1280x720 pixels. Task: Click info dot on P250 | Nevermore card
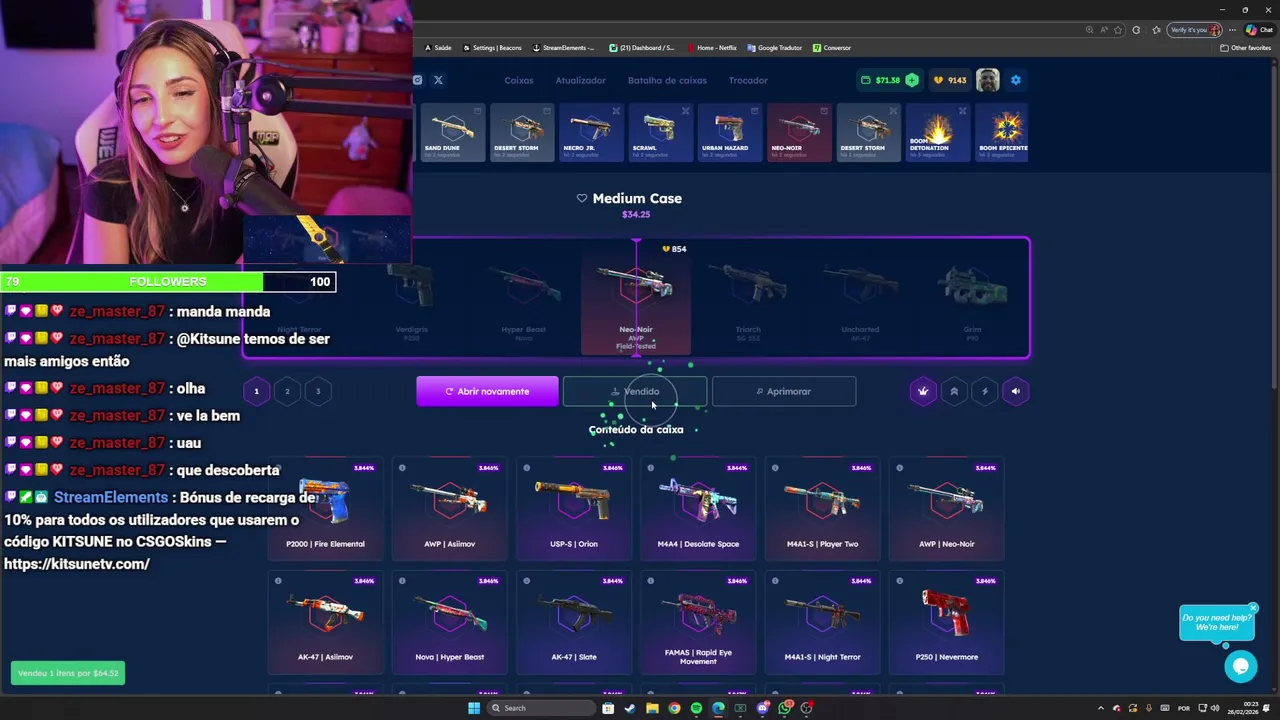point(899,581)
